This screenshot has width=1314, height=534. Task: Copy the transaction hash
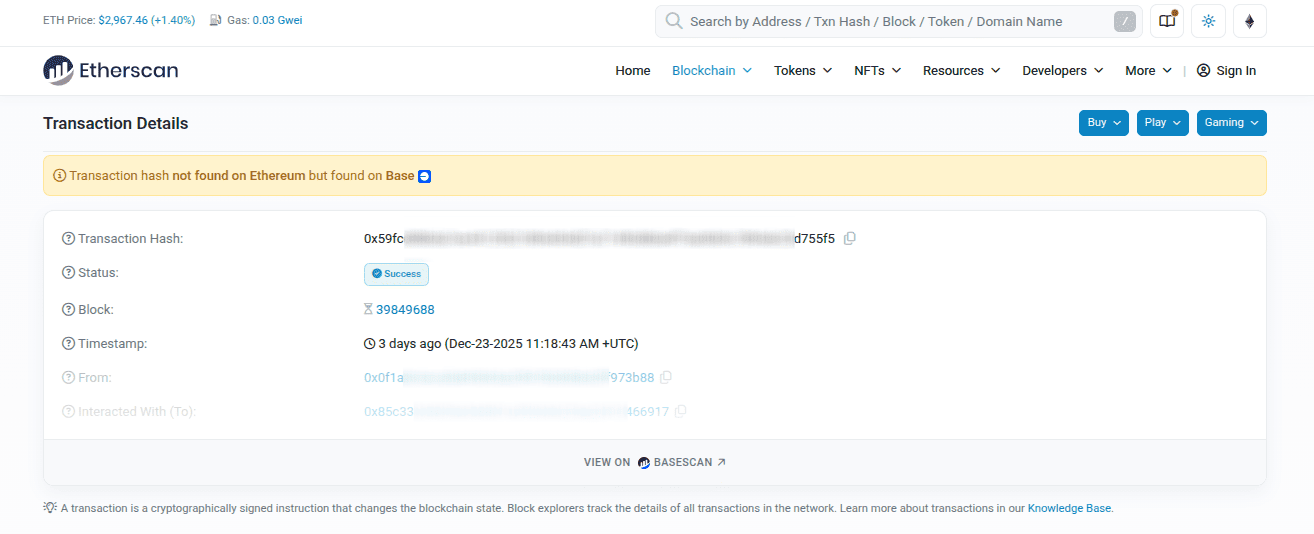850,238
